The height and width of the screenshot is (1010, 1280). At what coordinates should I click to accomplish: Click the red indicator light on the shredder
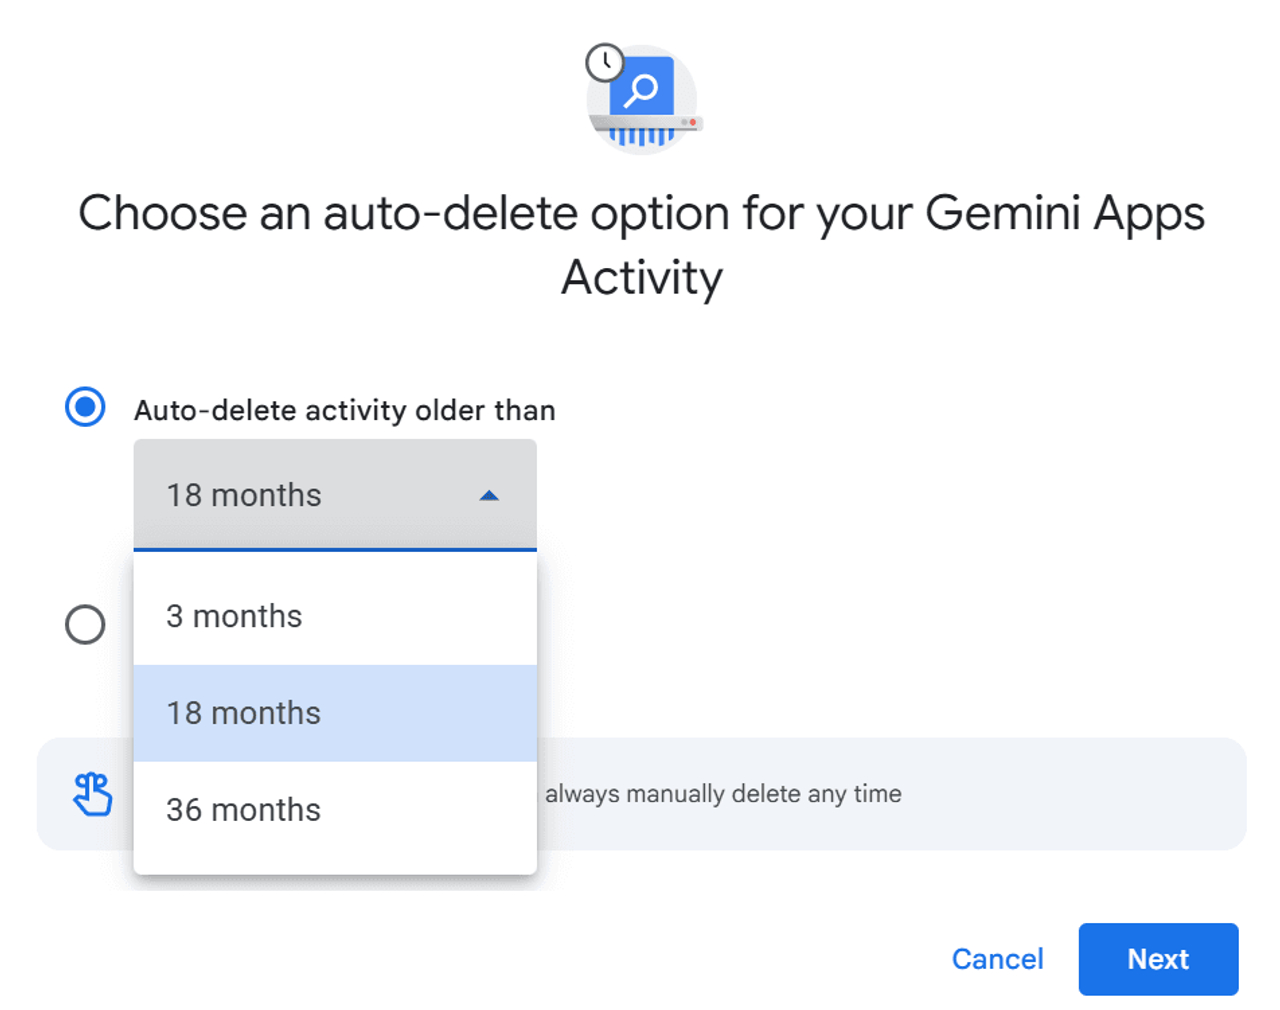(x=693, y=122)
